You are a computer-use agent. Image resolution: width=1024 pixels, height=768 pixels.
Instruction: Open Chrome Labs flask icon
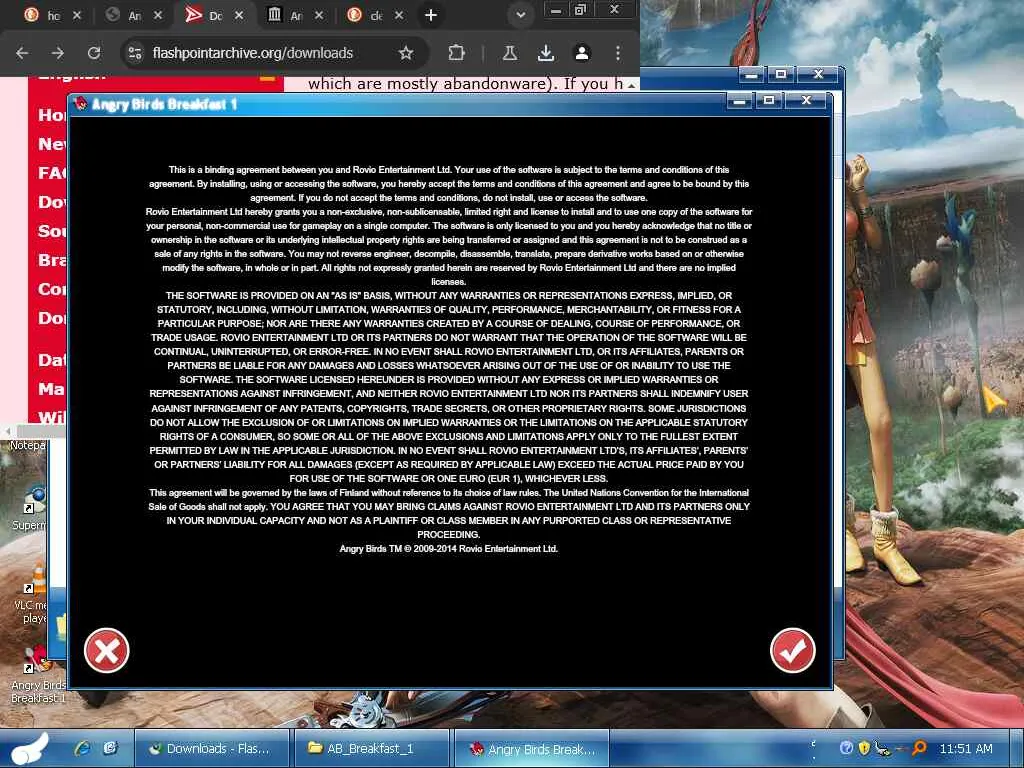[510, 53]
